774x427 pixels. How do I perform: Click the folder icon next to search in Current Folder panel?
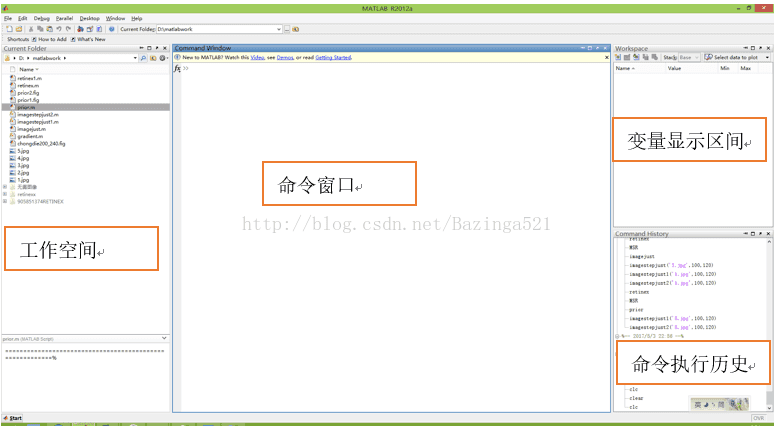point(153,58)
